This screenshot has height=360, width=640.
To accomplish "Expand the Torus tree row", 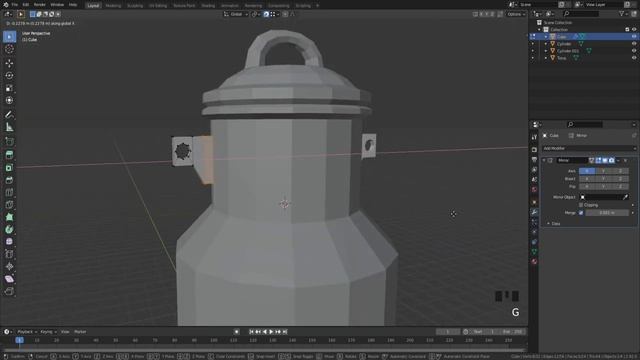I will (x=546, y=58).
